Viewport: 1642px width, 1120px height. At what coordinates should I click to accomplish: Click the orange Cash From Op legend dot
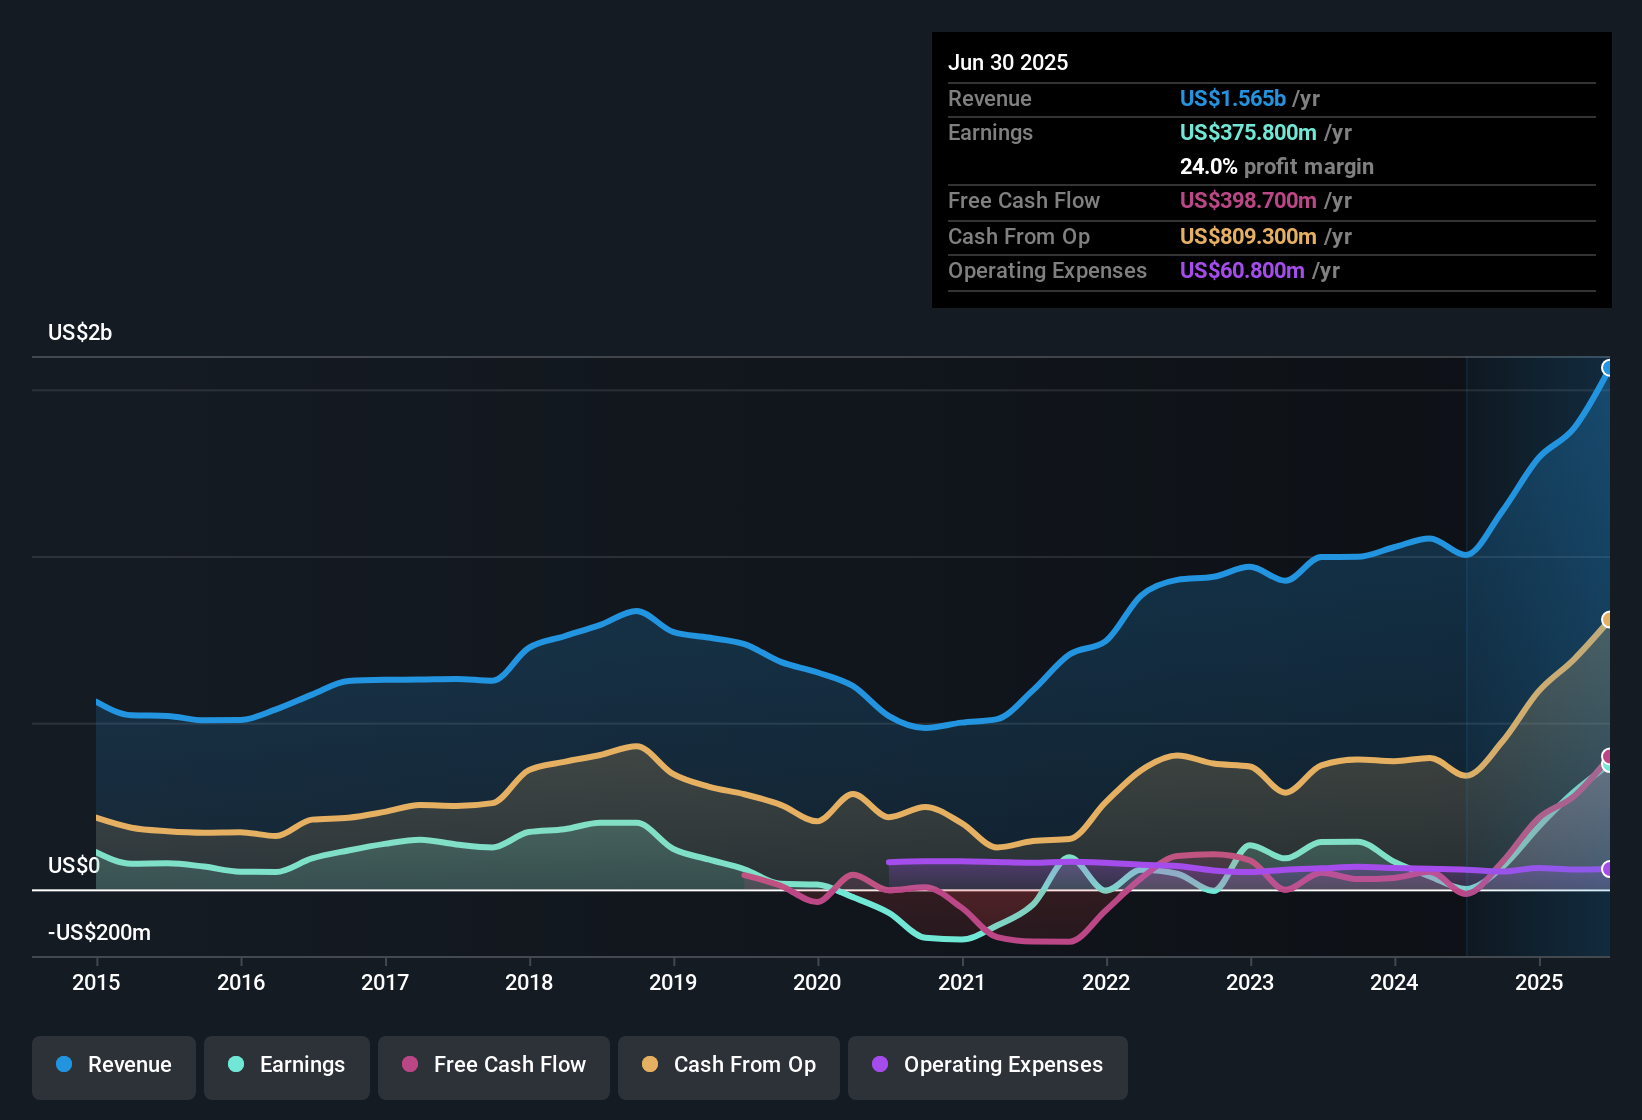pos(650,1064)
